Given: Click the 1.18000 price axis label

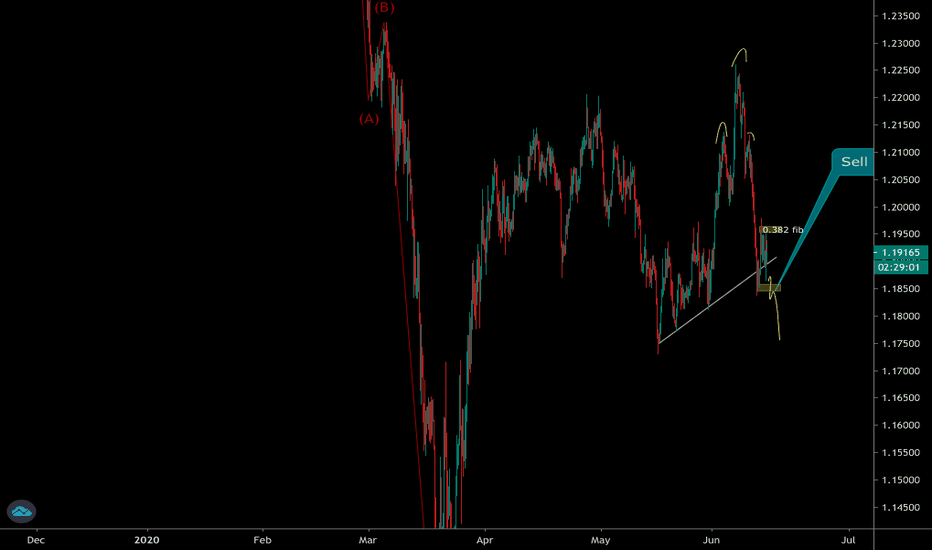Looking at the screenshot, I should point(901,316).
